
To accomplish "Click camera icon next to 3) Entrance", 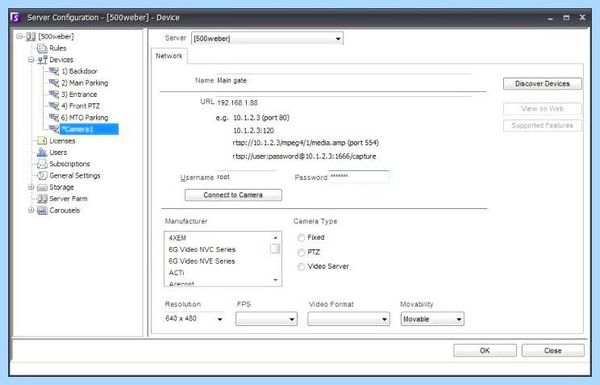I will (x=54, y=94).
